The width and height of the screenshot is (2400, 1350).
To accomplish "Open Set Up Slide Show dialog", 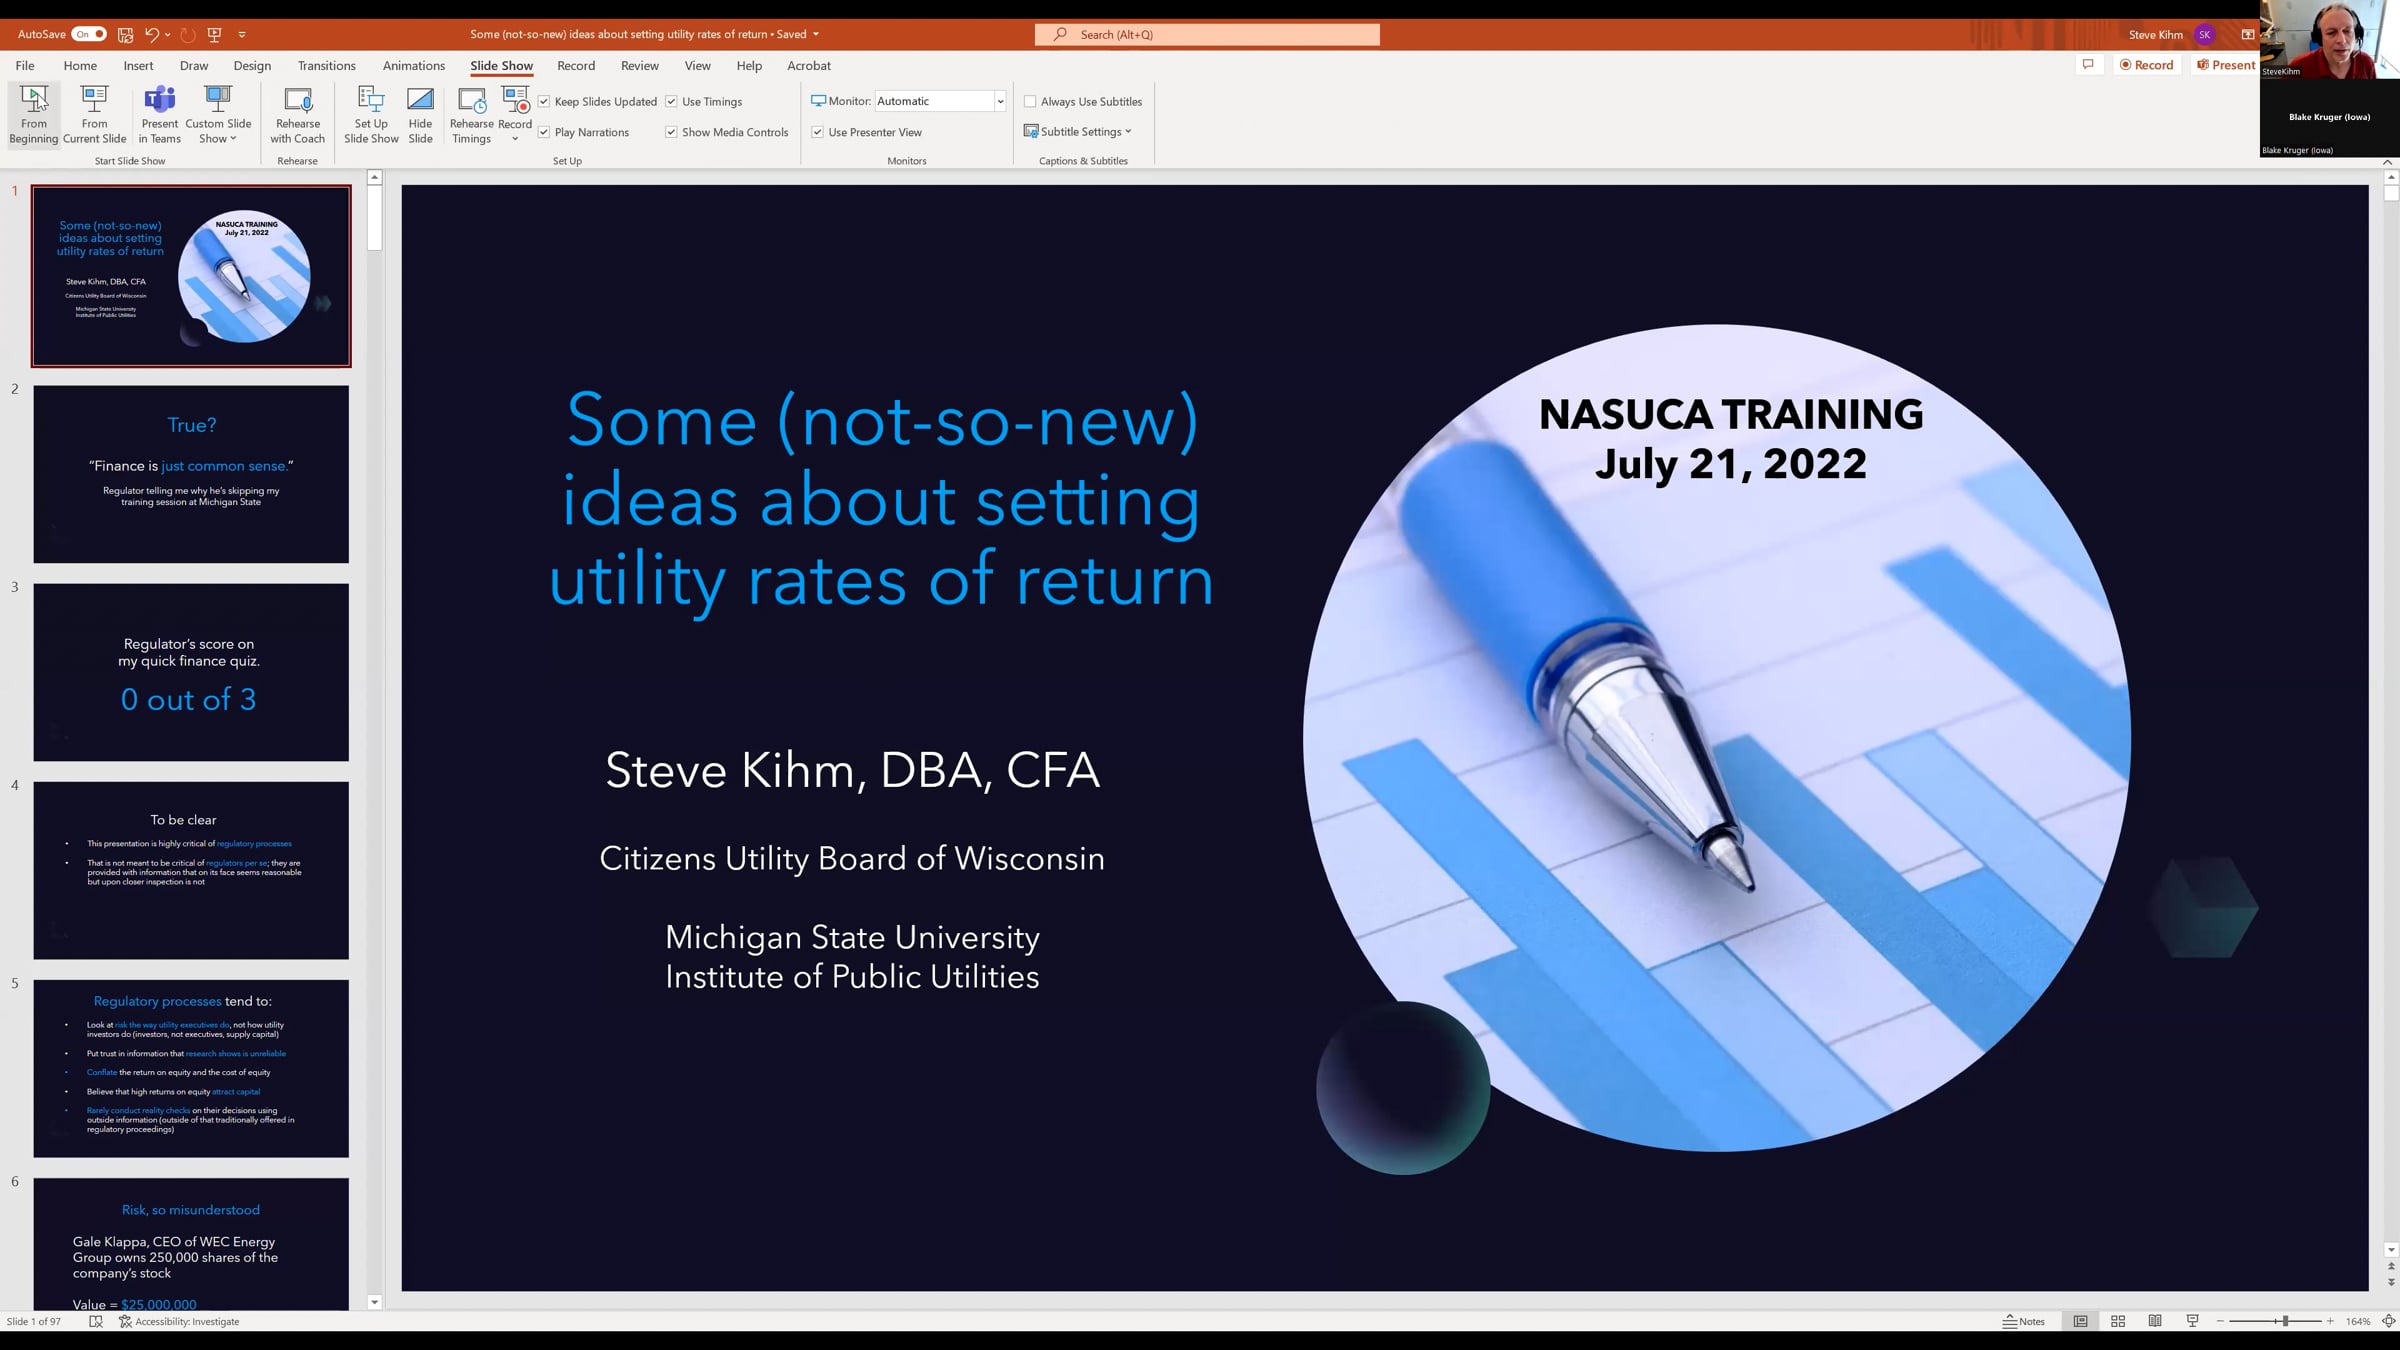I will tap(371, 115).
